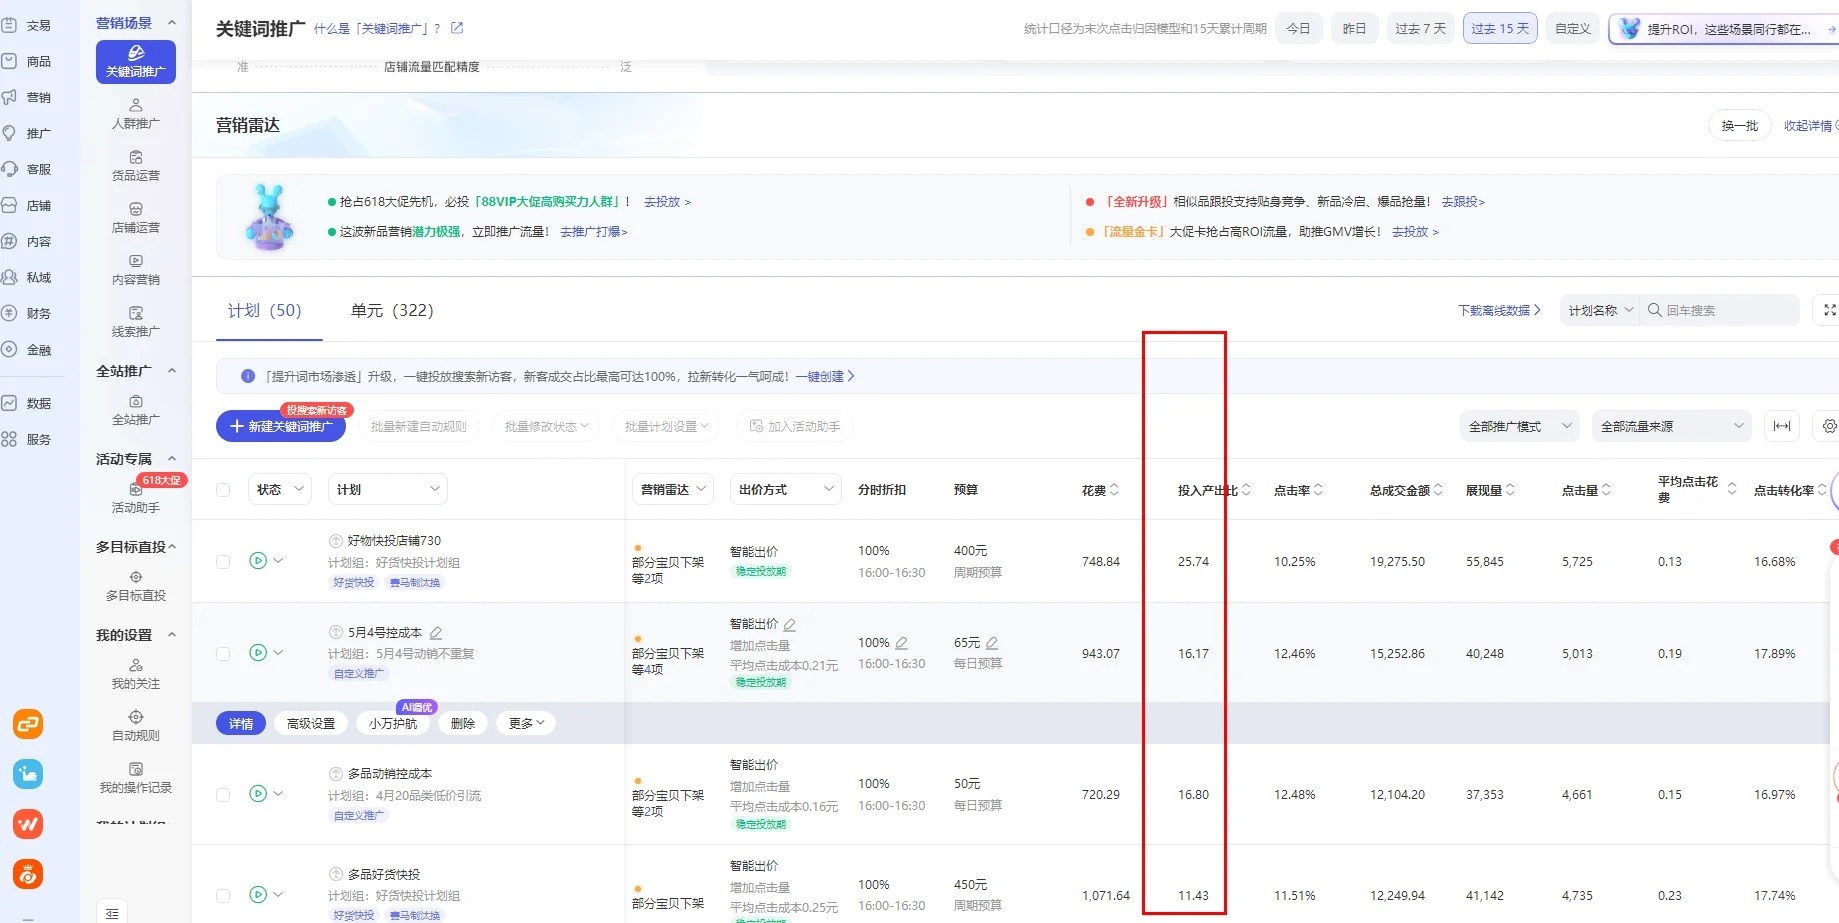Switch to the 单元 (322) tab

pyautogui.click(x=392, y=311)
